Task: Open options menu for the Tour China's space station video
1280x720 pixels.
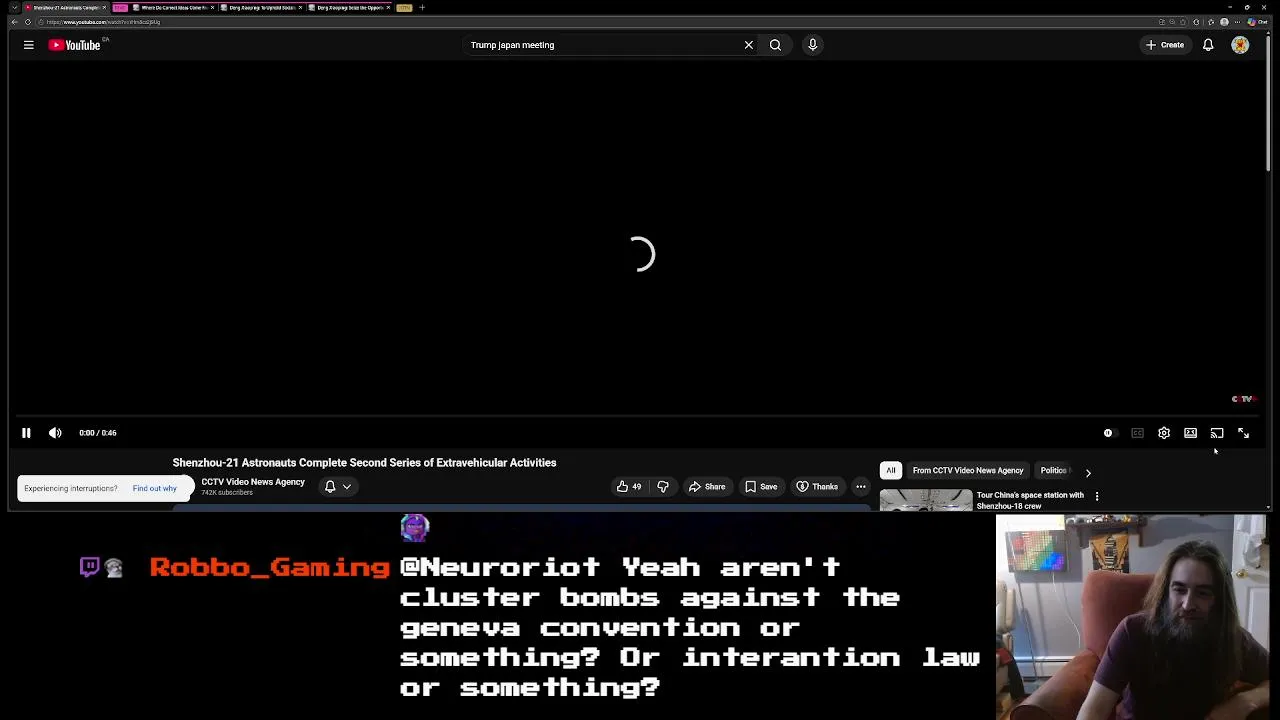Action: pos(1096,496)
